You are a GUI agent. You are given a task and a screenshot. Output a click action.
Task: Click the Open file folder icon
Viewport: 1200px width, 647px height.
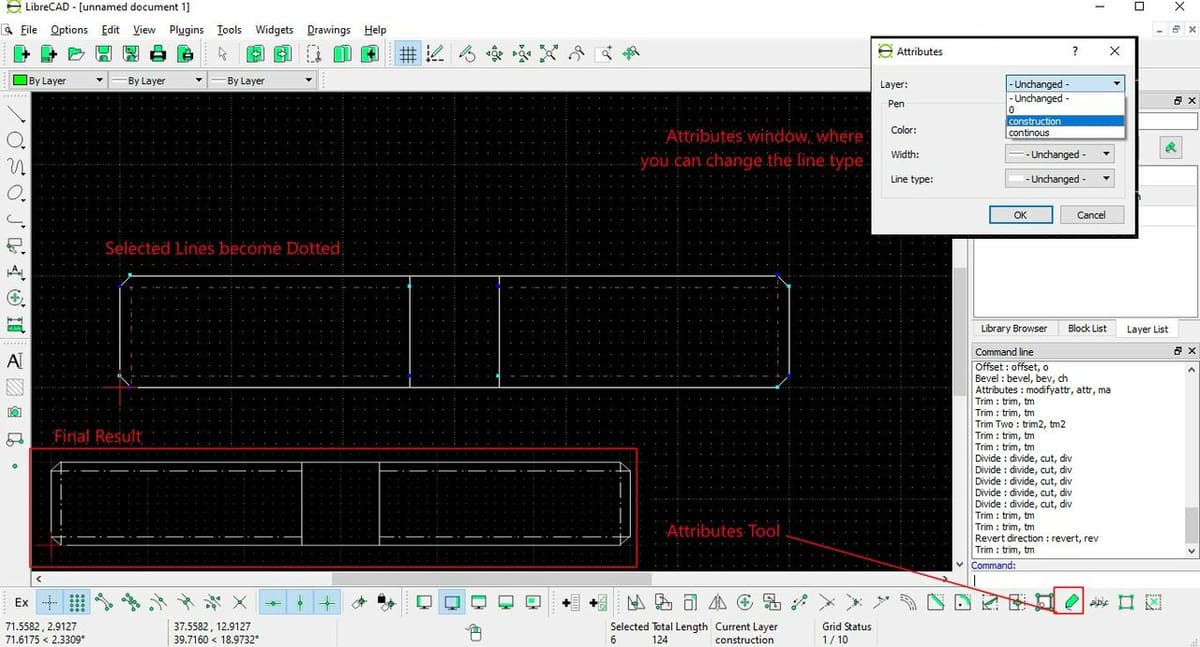pyautogui.click(x=77, y=55)
